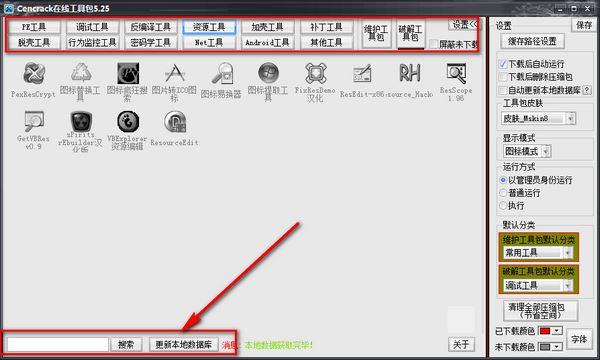Switch to the Android工具 category tab
600x360 pixels.
(x=267, y=42)
